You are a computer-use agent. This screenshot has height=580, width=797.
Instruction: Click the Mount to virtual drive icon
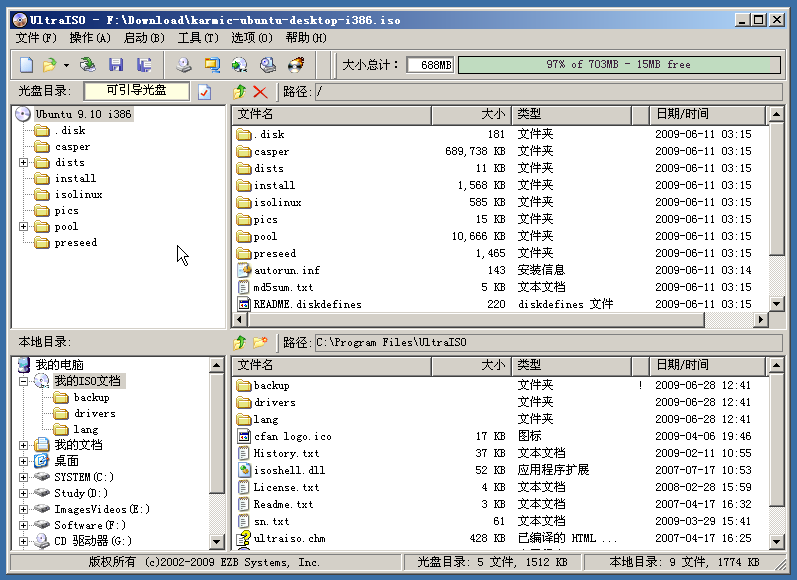268,65
